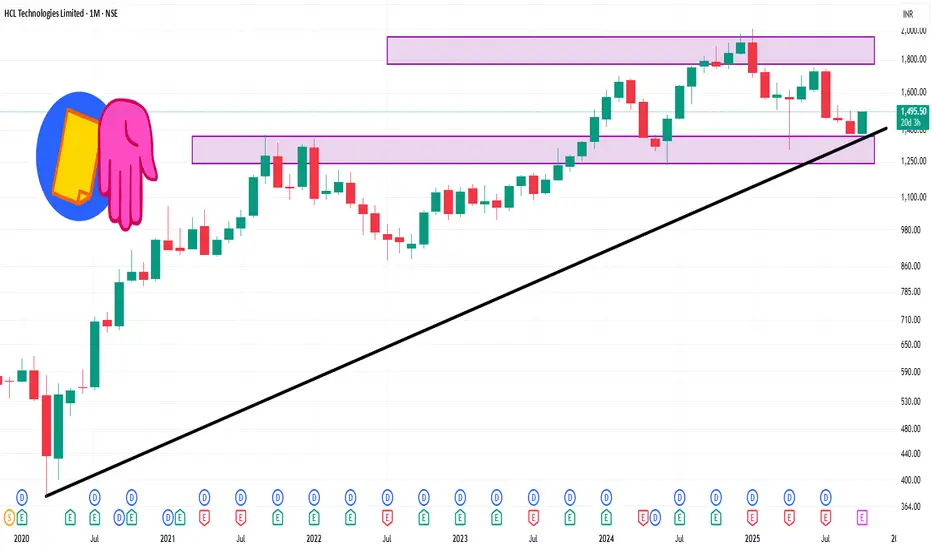Click the 2023 year label
This screenshot has width=932, height=550.
pos(459,538)
